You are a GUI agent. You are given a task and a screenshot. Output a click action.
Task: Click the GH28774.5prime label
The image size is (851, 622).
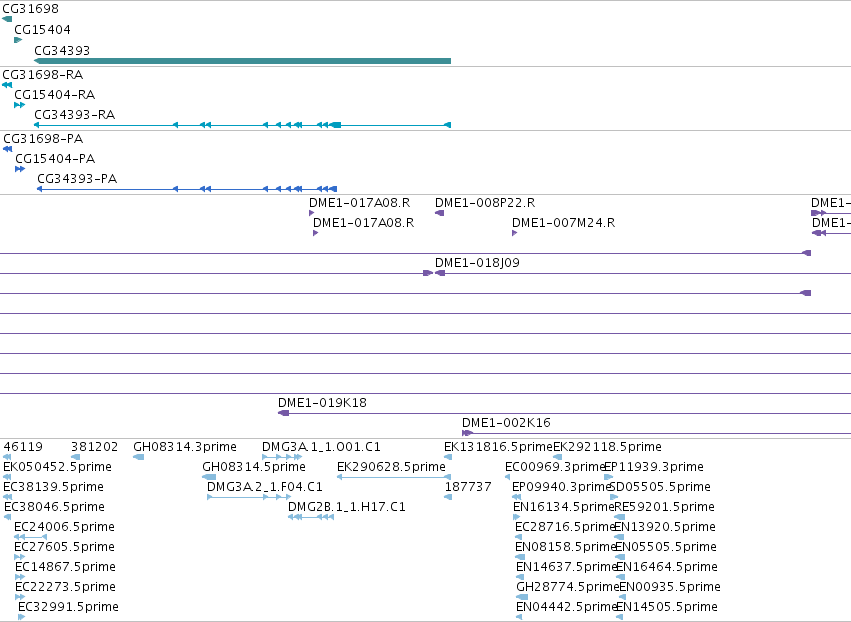[568, 587]
